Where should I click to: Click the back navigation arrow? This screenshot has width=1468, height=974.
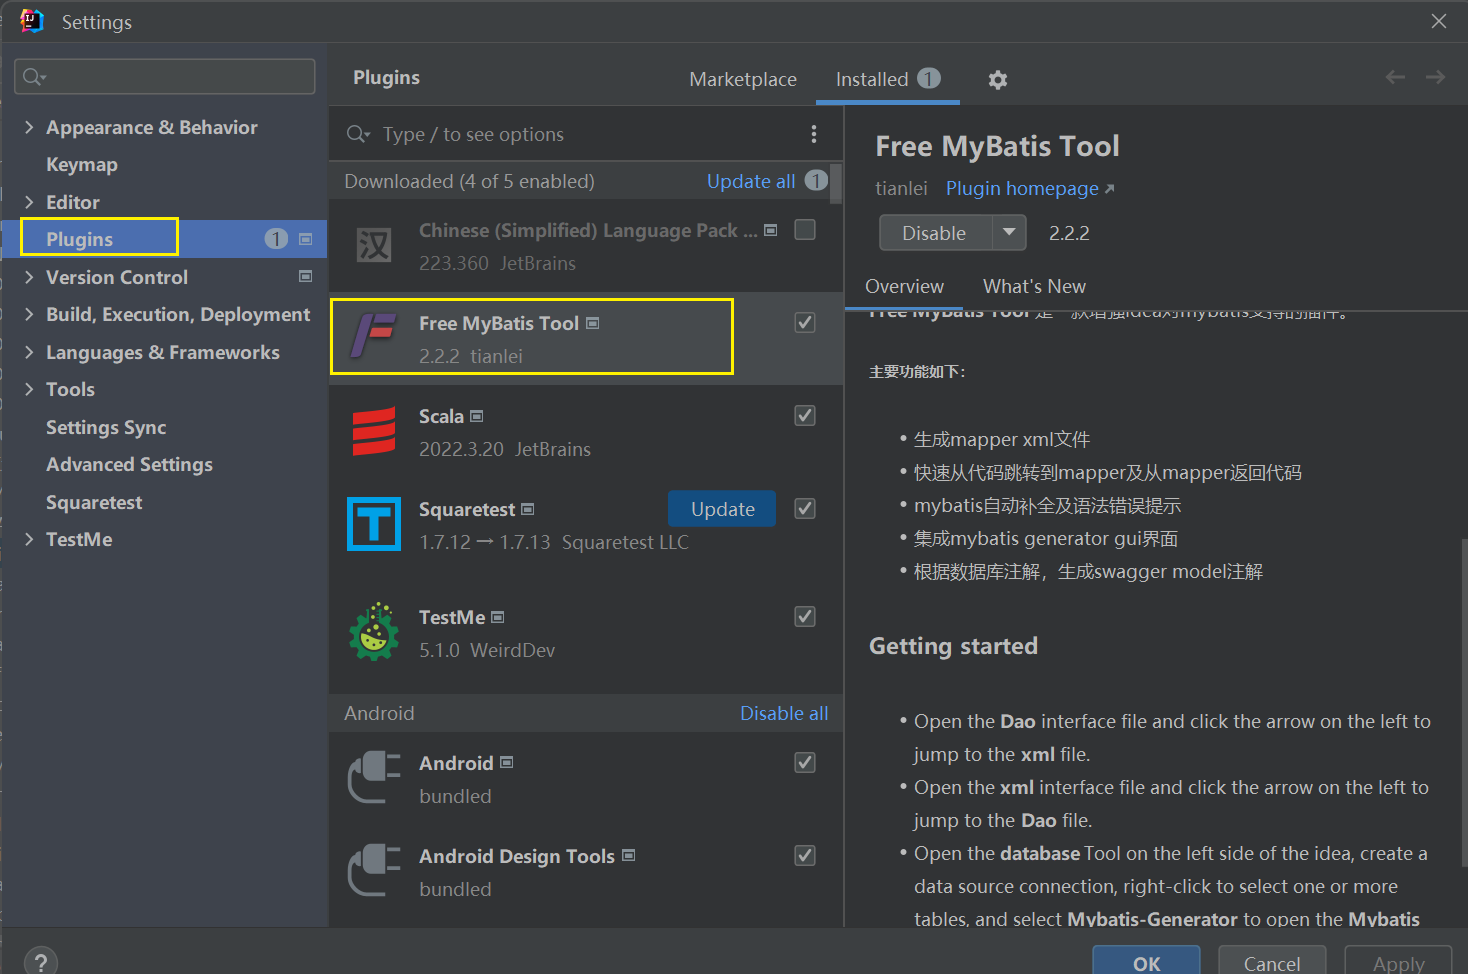click(x=1395, y=77)
